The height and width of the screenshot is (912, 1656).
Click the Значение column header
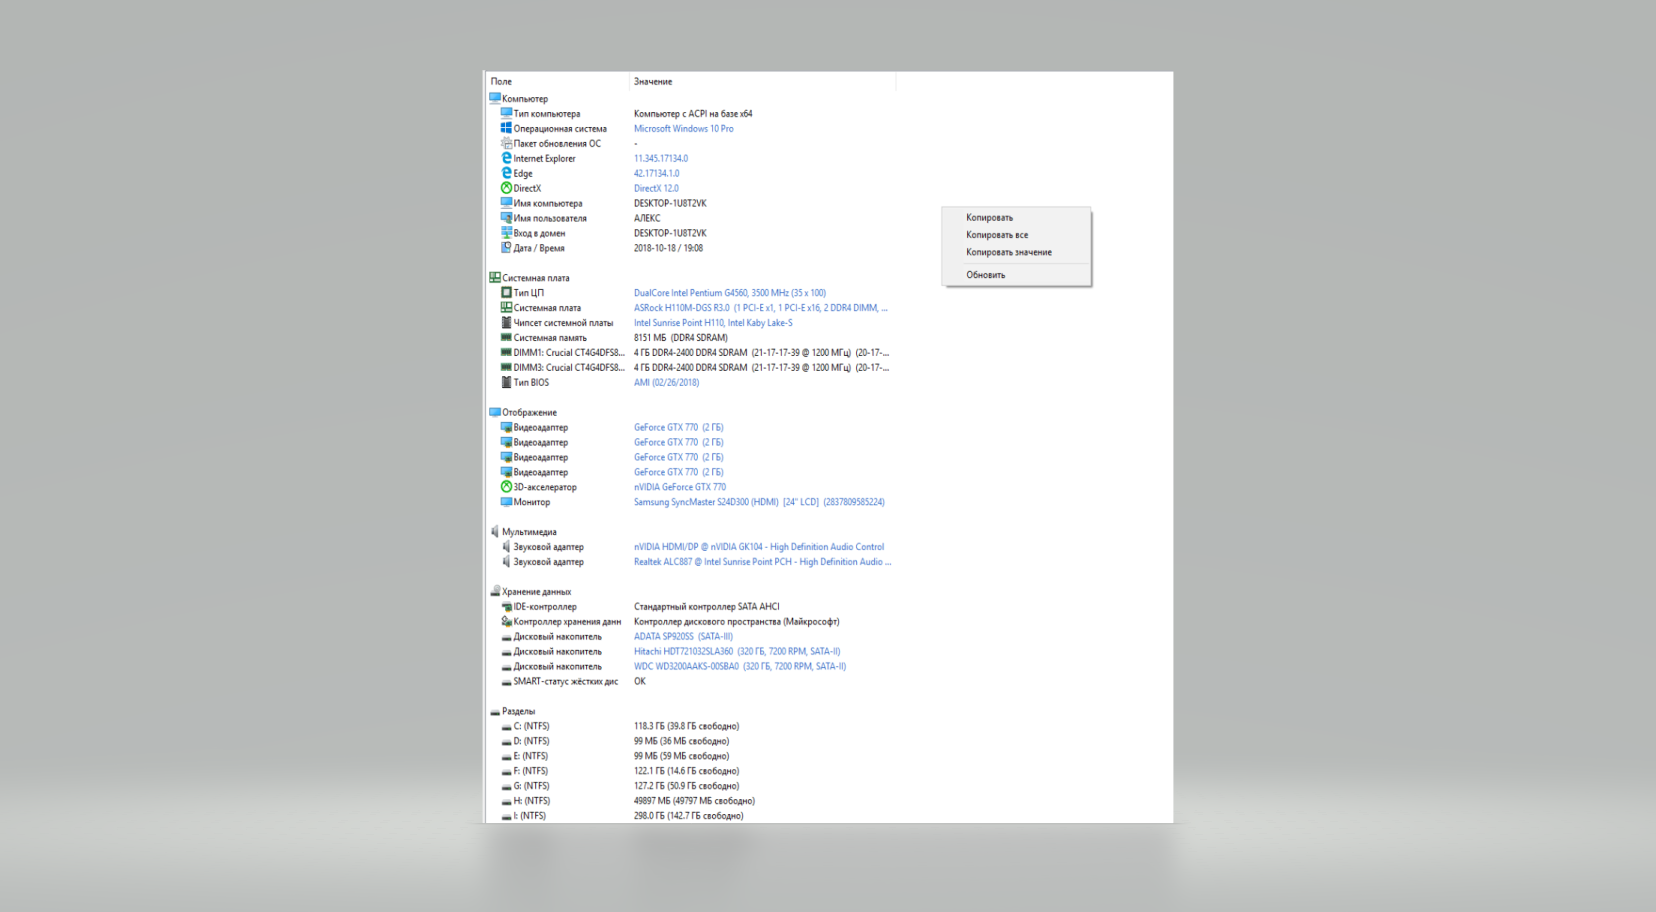pyautogui.click(x=762, y=81)
